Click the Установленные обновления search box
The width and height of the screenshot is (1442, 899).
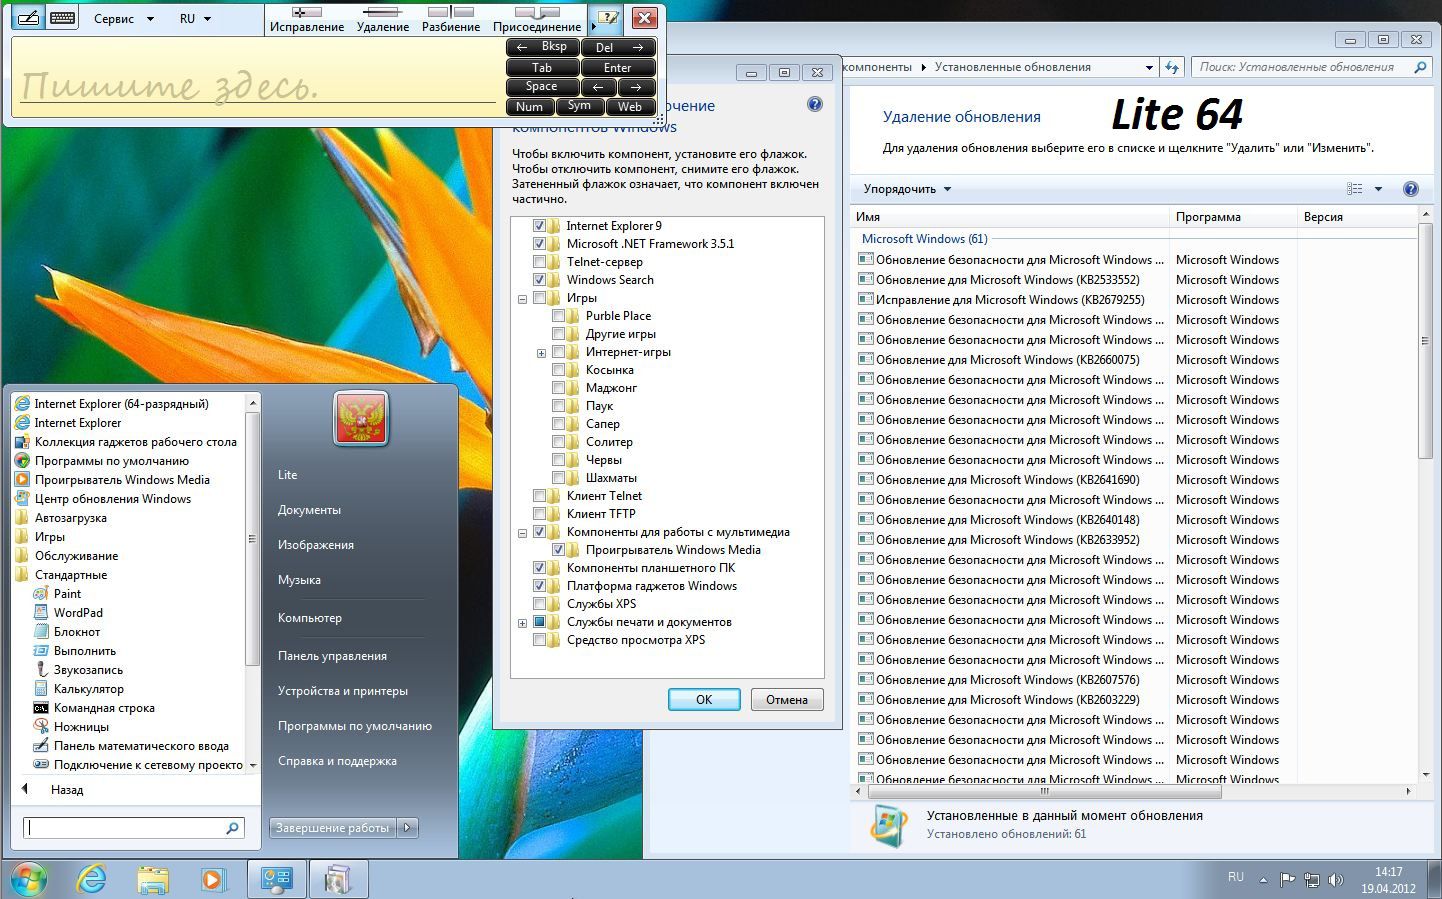pos(1311,67)
